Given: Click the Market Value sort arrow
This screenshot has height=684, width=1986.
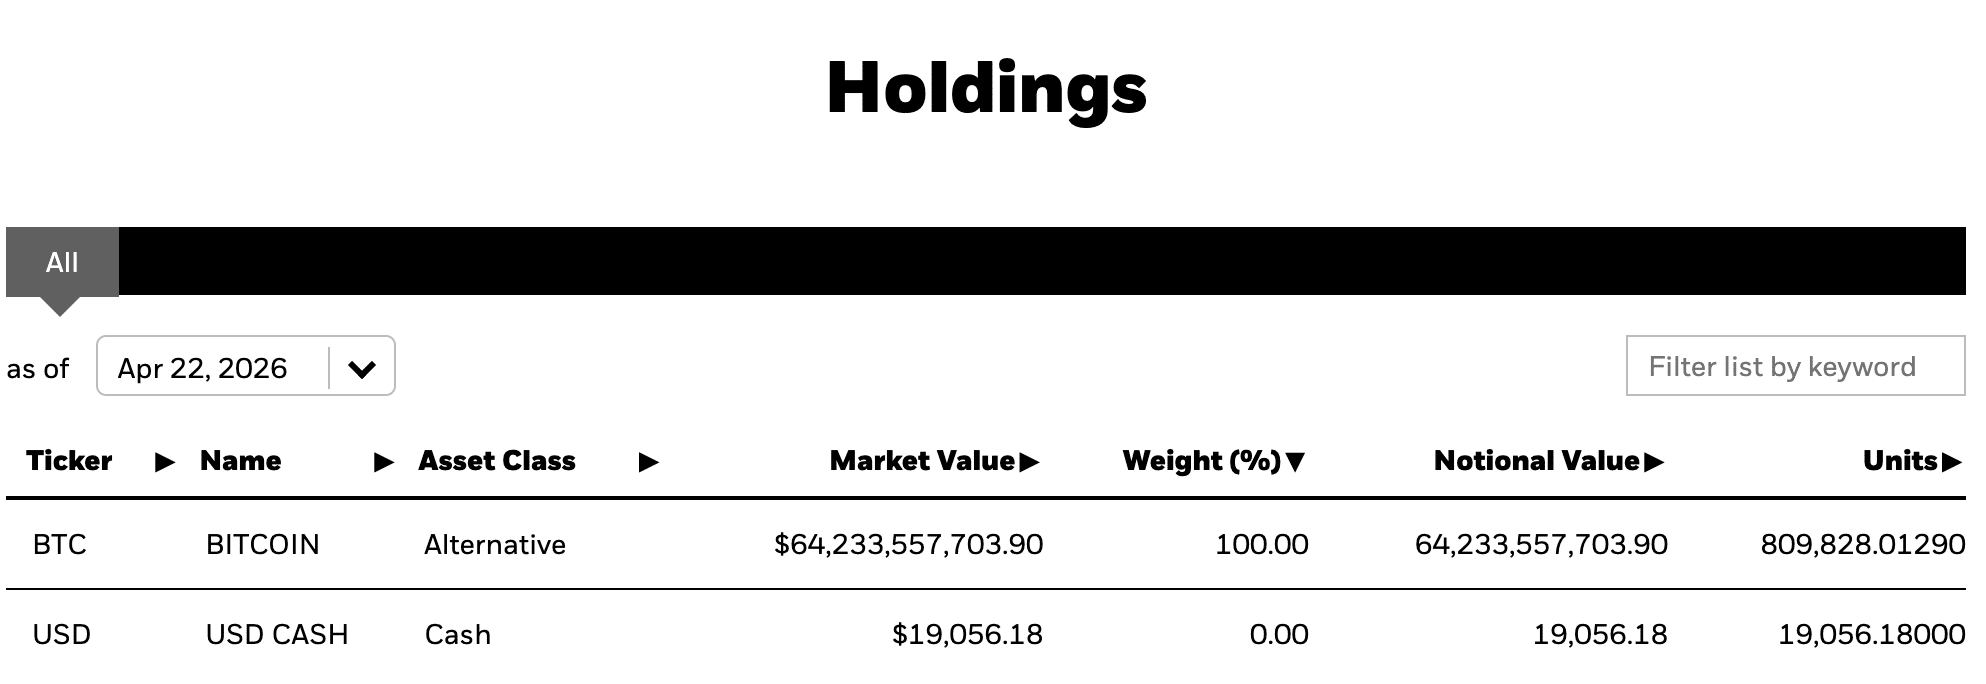Looking at the screenshot, I should click(1029, 462).
